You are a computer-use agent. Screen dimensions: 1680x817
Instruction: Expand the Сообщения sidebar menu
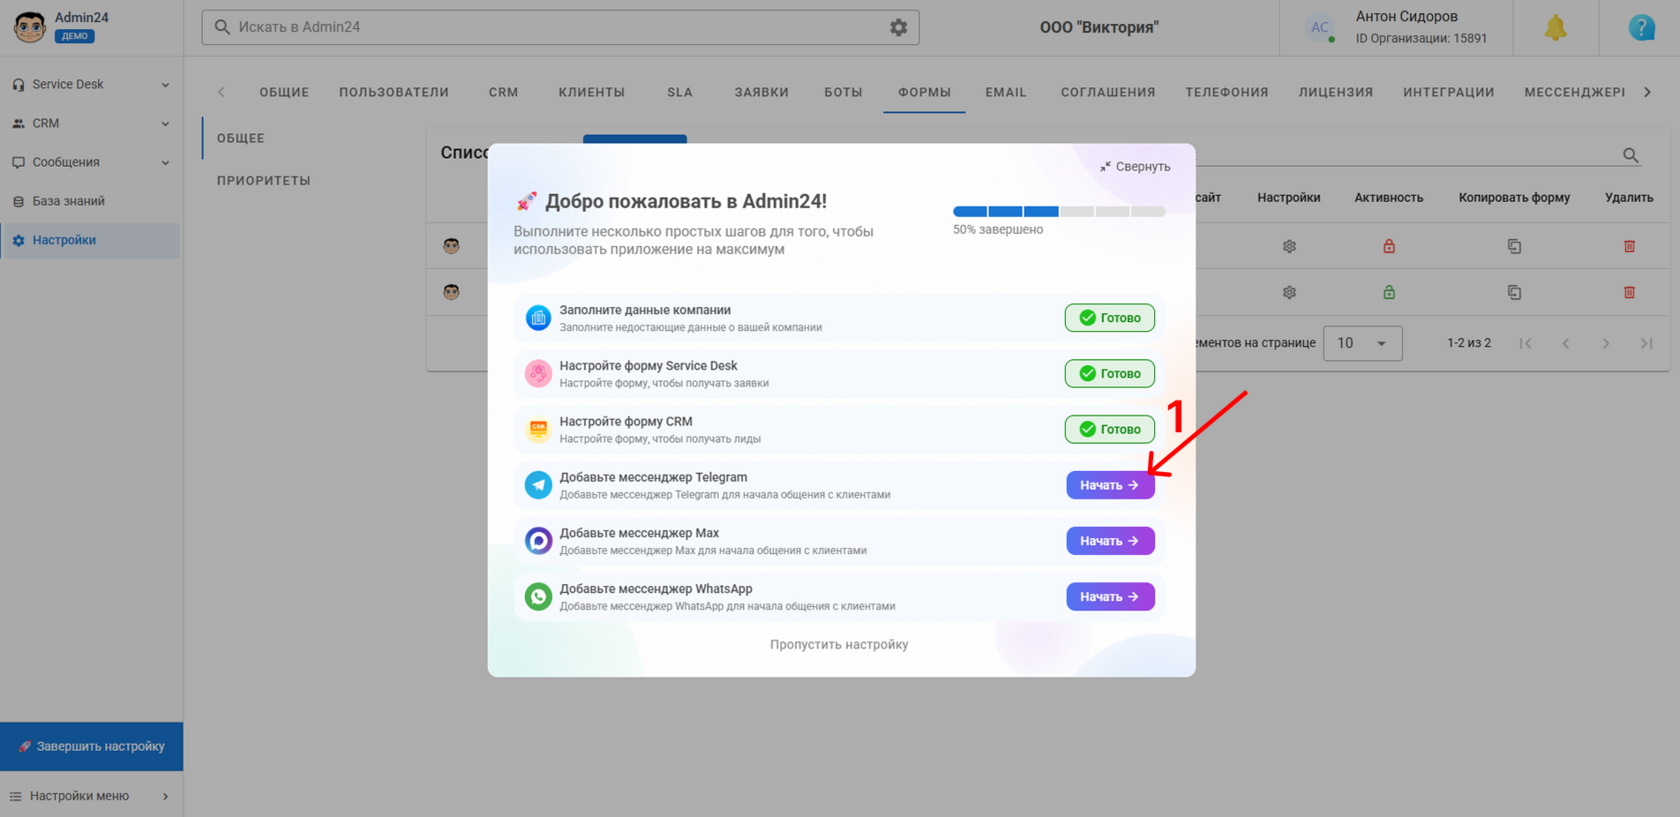click(90, 162)
